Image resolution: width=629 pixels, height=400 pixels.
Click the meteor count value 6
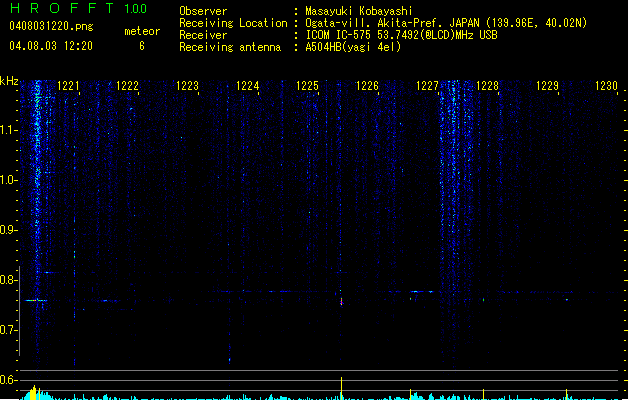pyautogui.click(x=142, y=46)
